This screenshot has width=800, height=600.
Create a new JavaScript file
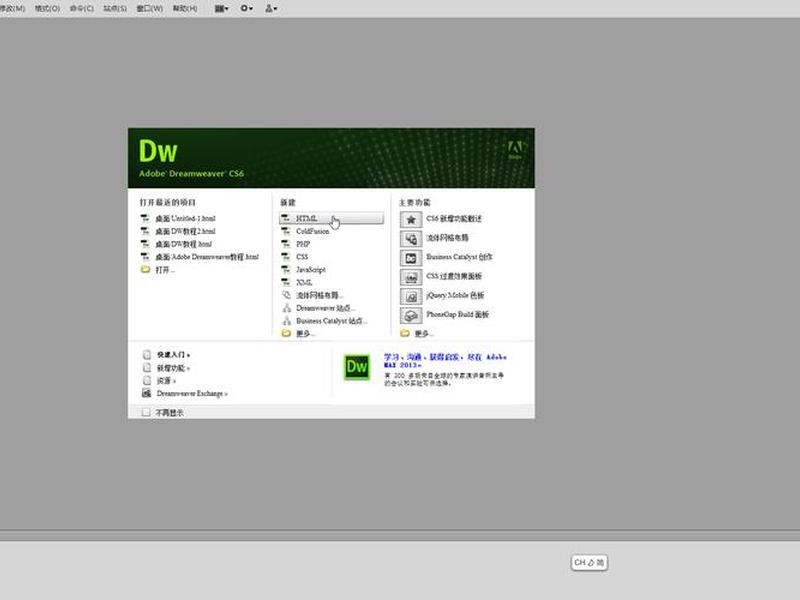coord(311,269)
